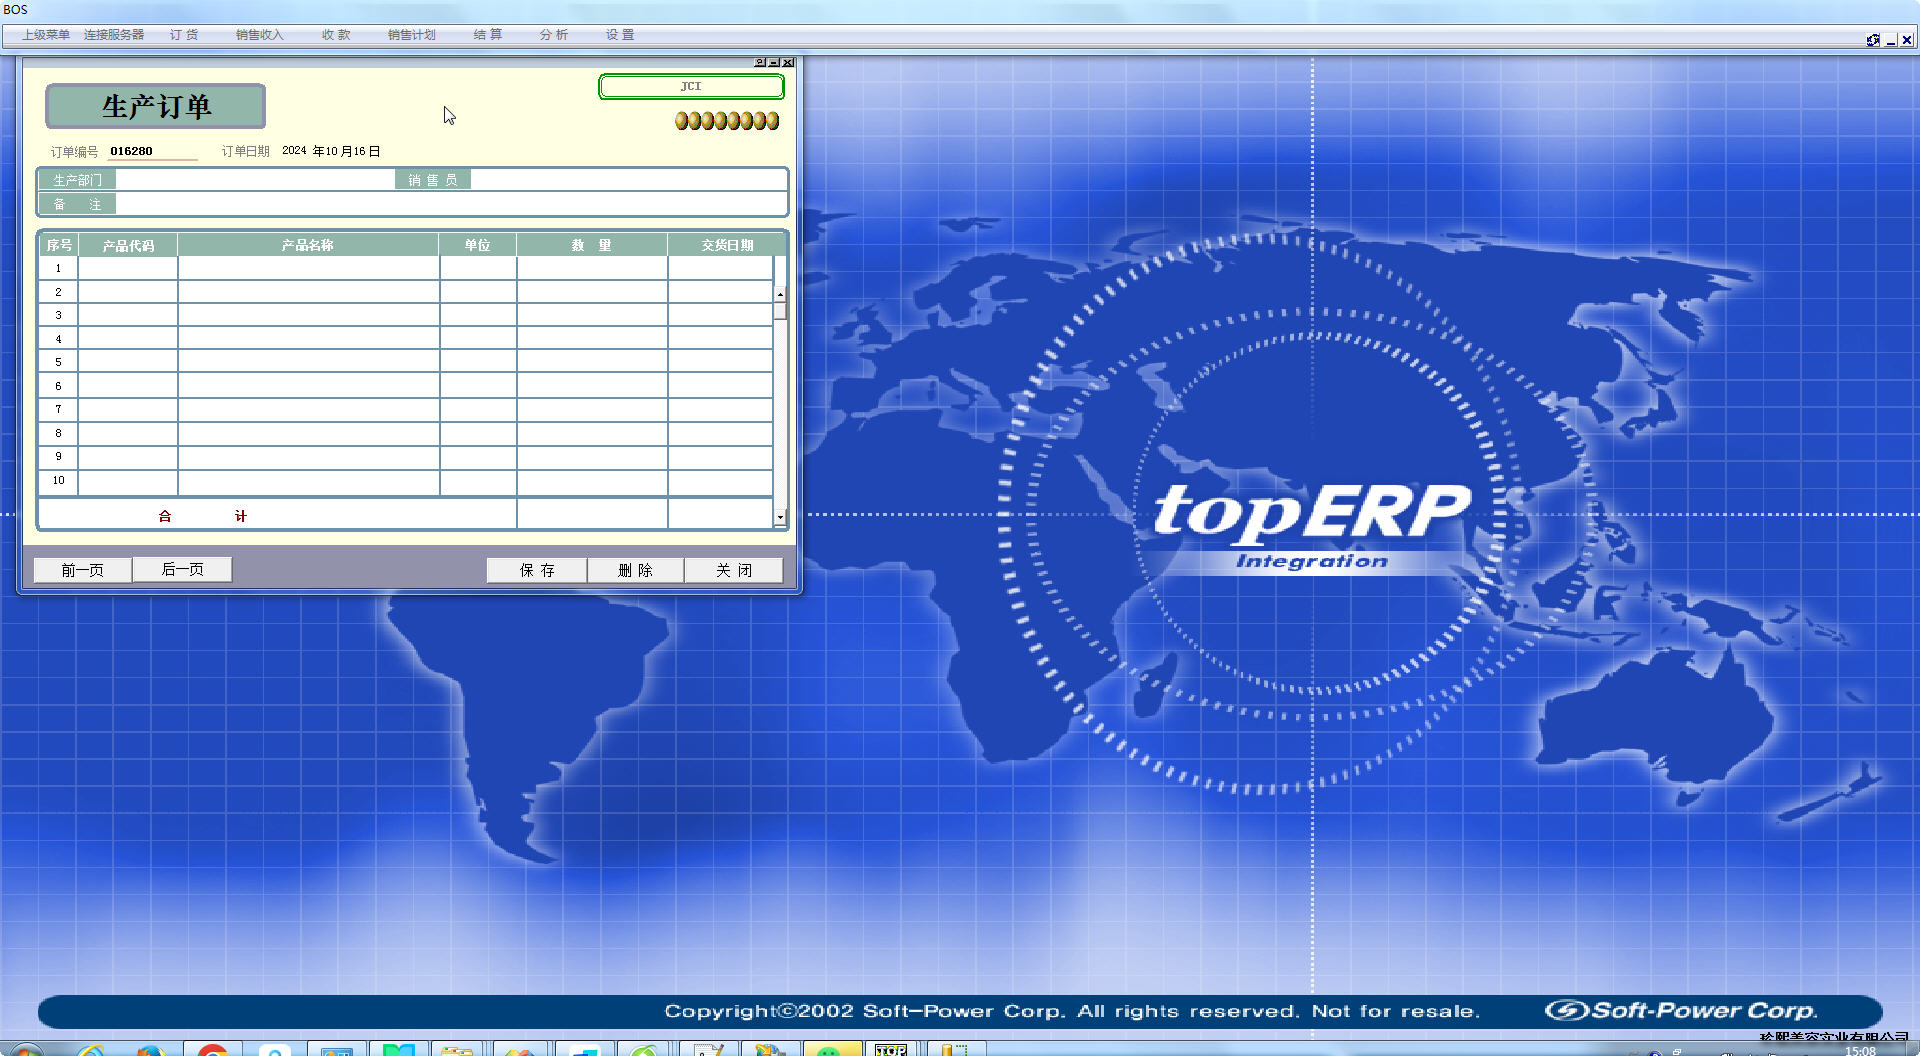The height and width of the screenshot is (1056, 1920).
Task: Open the 设置 menu
Action: tap(620, 35)
